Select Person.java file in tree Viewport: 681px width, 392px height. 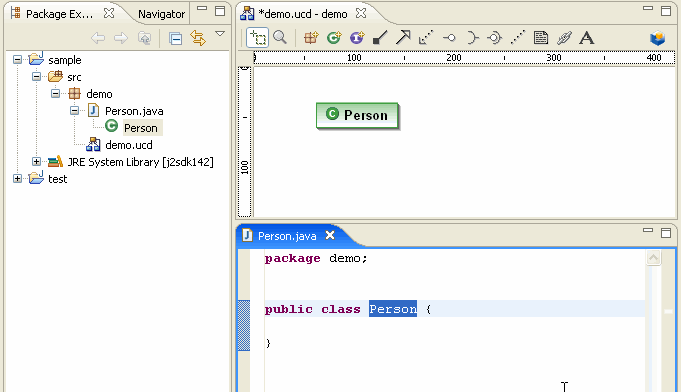134,111
